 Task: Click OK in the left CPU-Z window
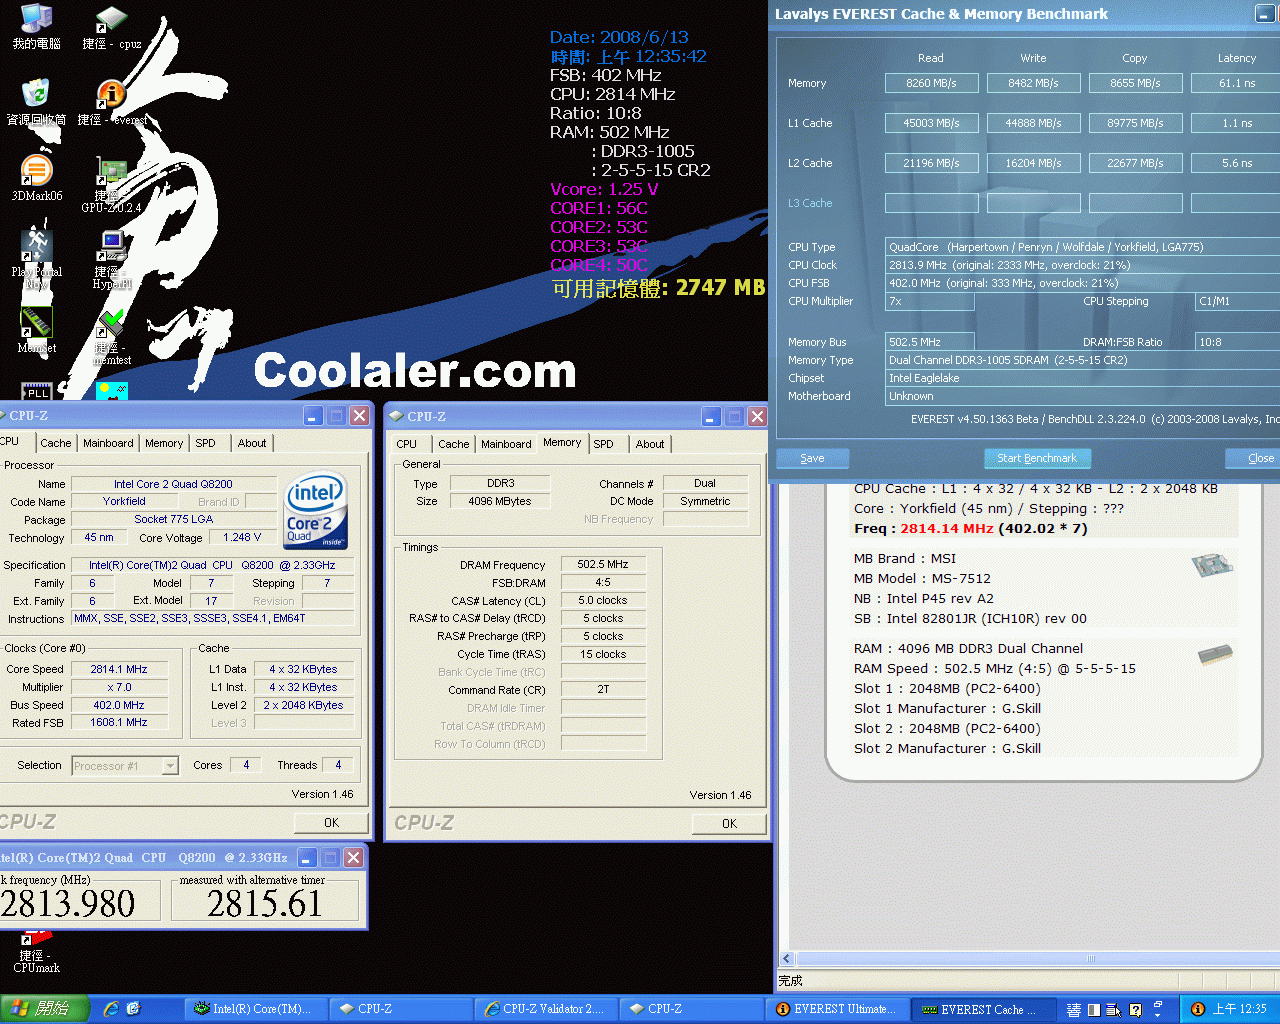click(x=331, y=823)
